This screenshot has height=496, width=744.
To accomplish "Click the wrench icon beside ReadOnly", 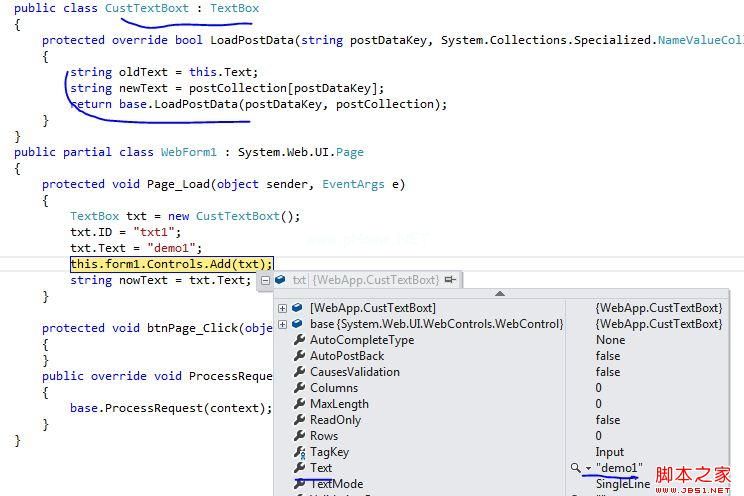I will click(299, 420).
